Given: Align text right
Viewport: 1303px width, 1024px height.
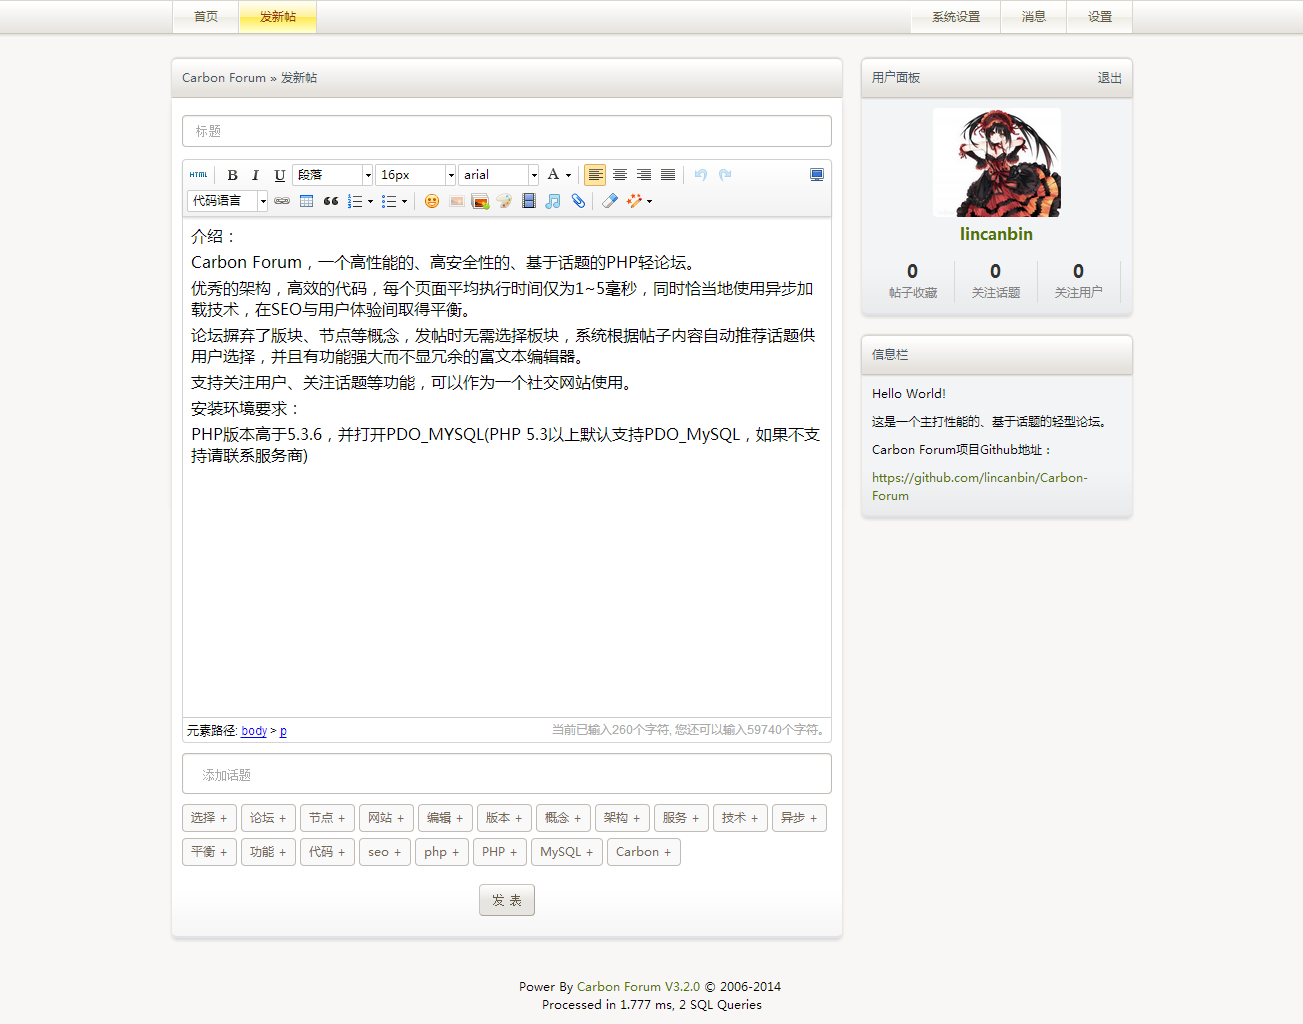Looking at the screenshot, I should point(644,175).
